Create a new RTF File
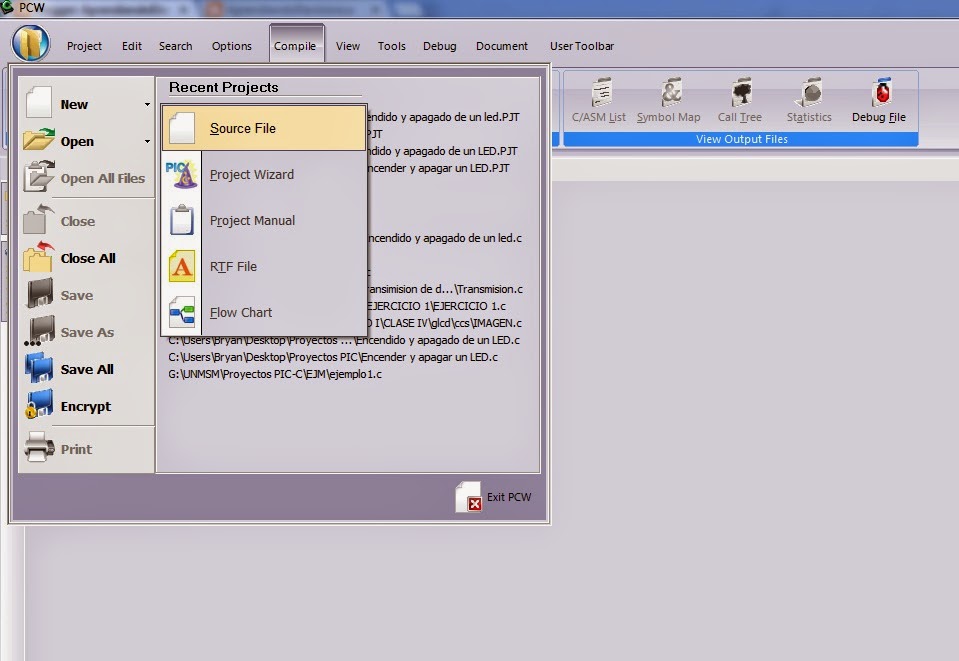 tap(232, 266)
